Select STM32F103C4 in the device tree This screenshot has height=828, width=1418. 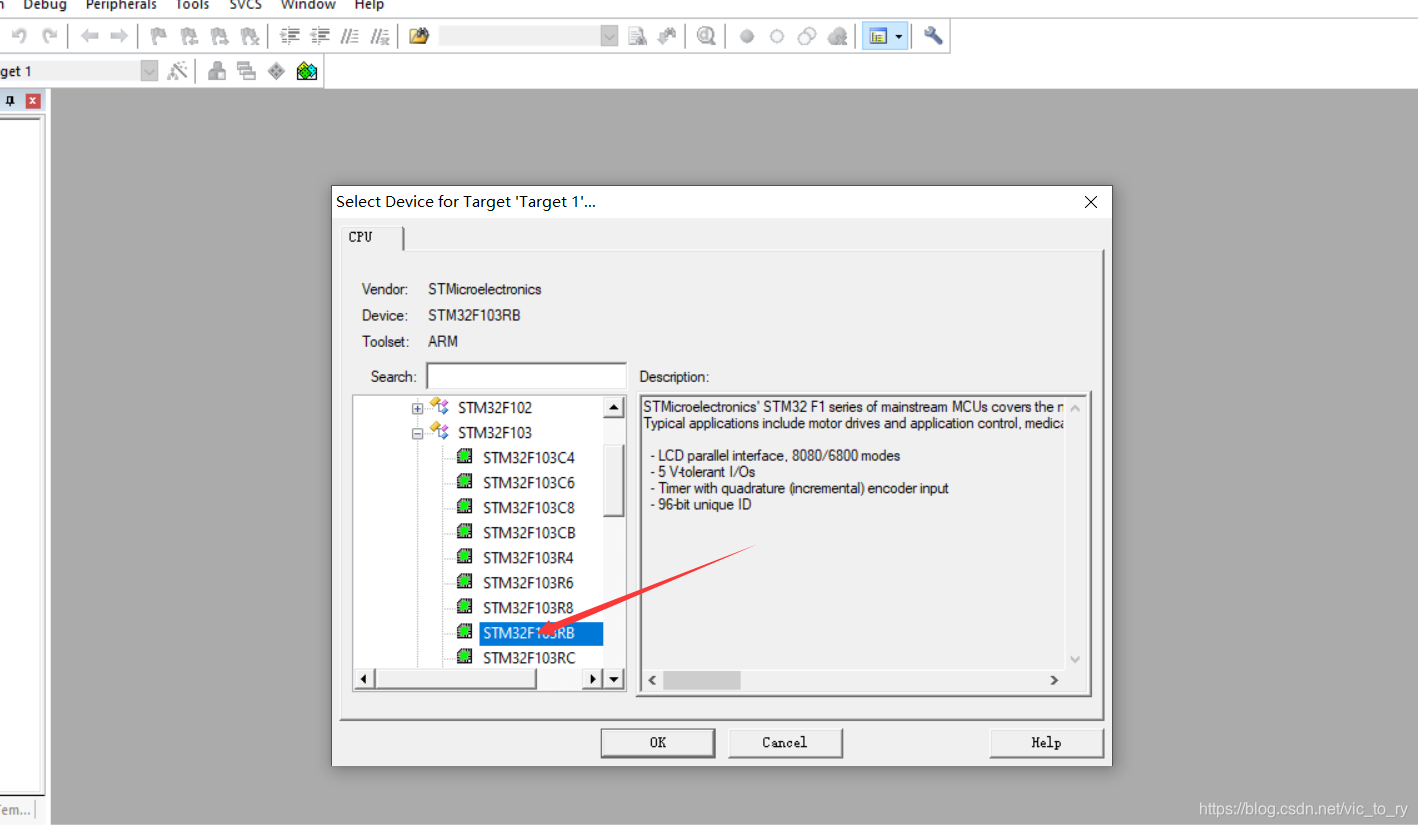pos(529,458)
